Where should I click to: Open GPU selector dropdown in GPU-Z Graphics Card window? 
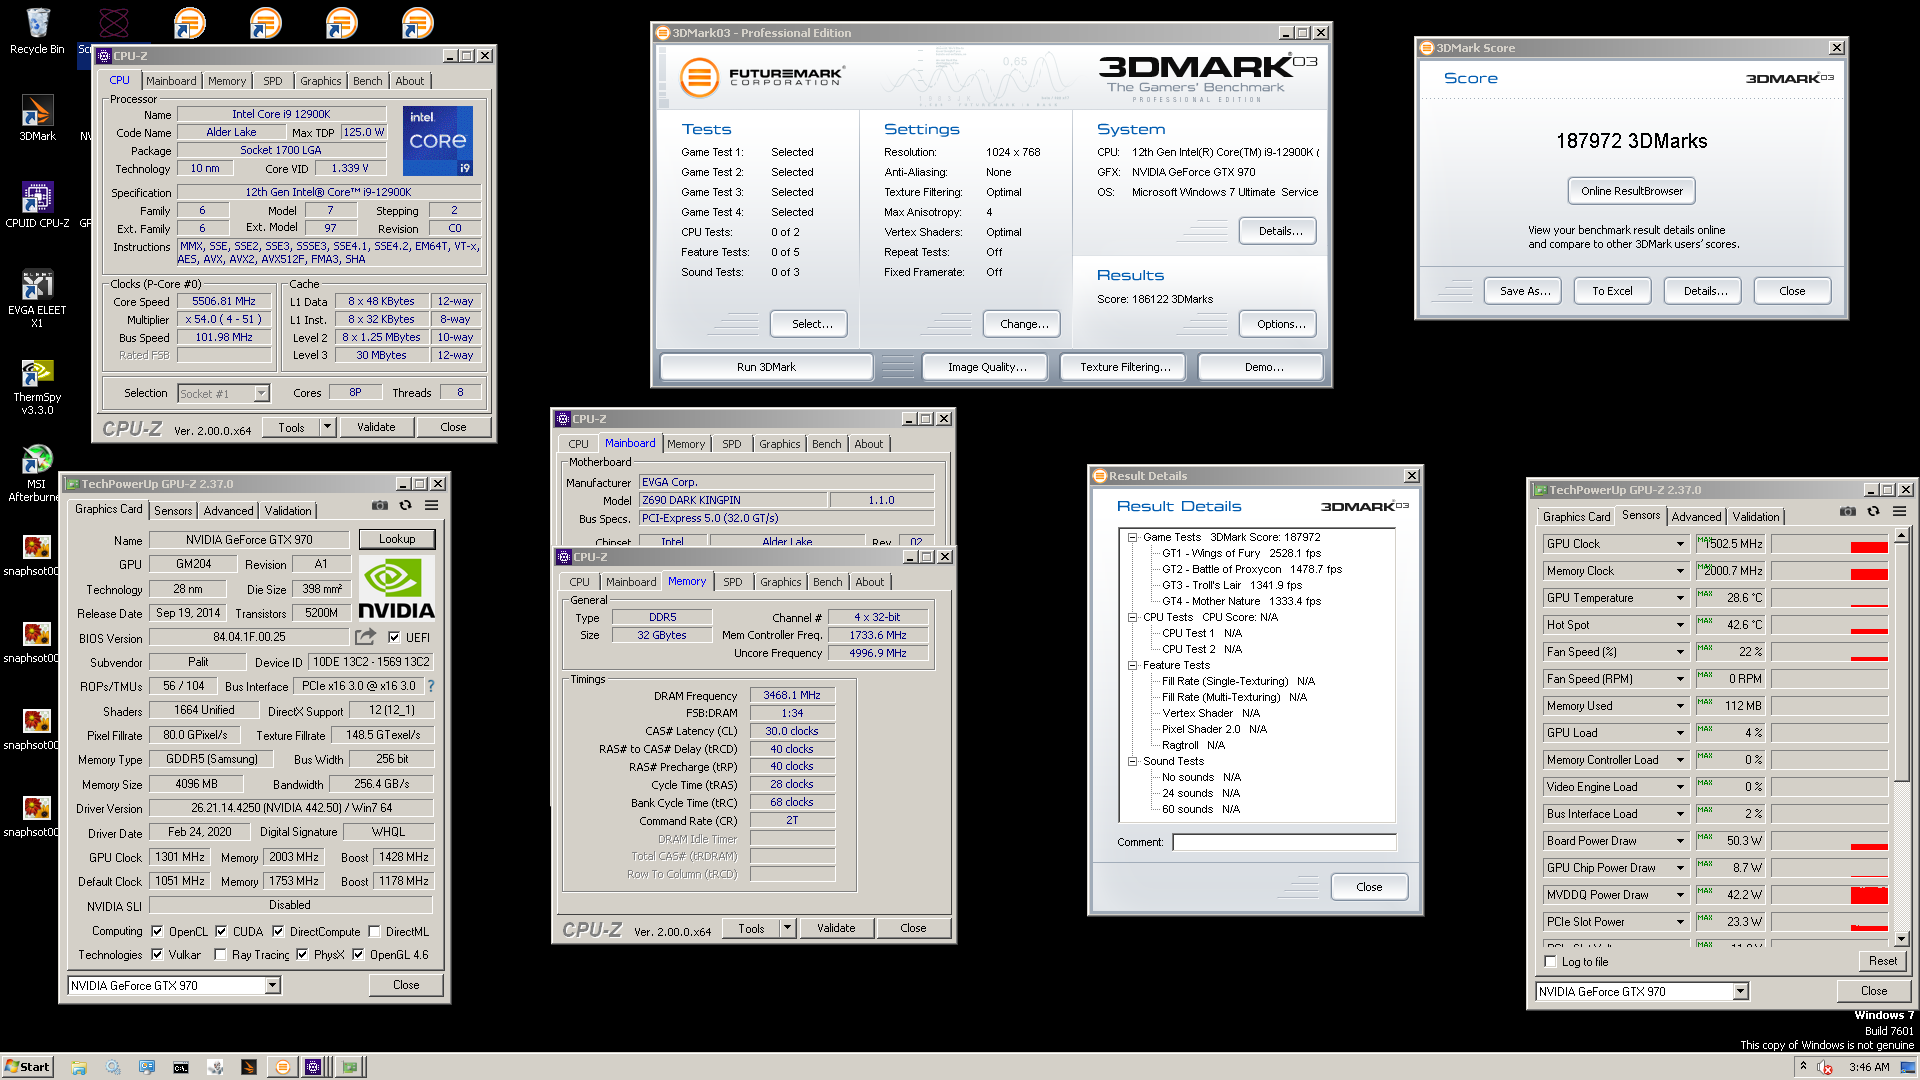click(272, 986)
